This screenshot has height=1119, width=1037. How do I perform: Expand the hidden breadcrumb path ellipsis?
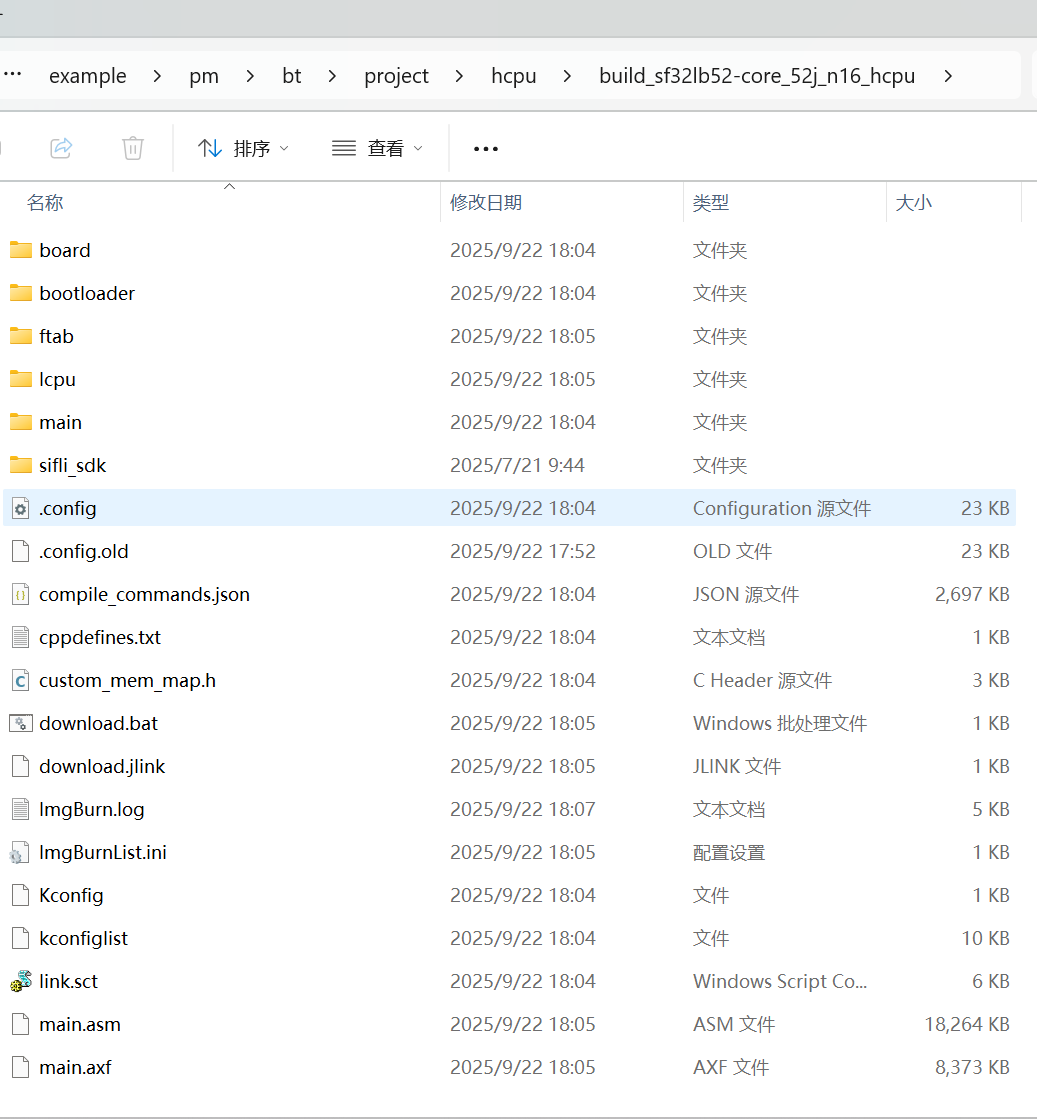click(x=12, y=76)
